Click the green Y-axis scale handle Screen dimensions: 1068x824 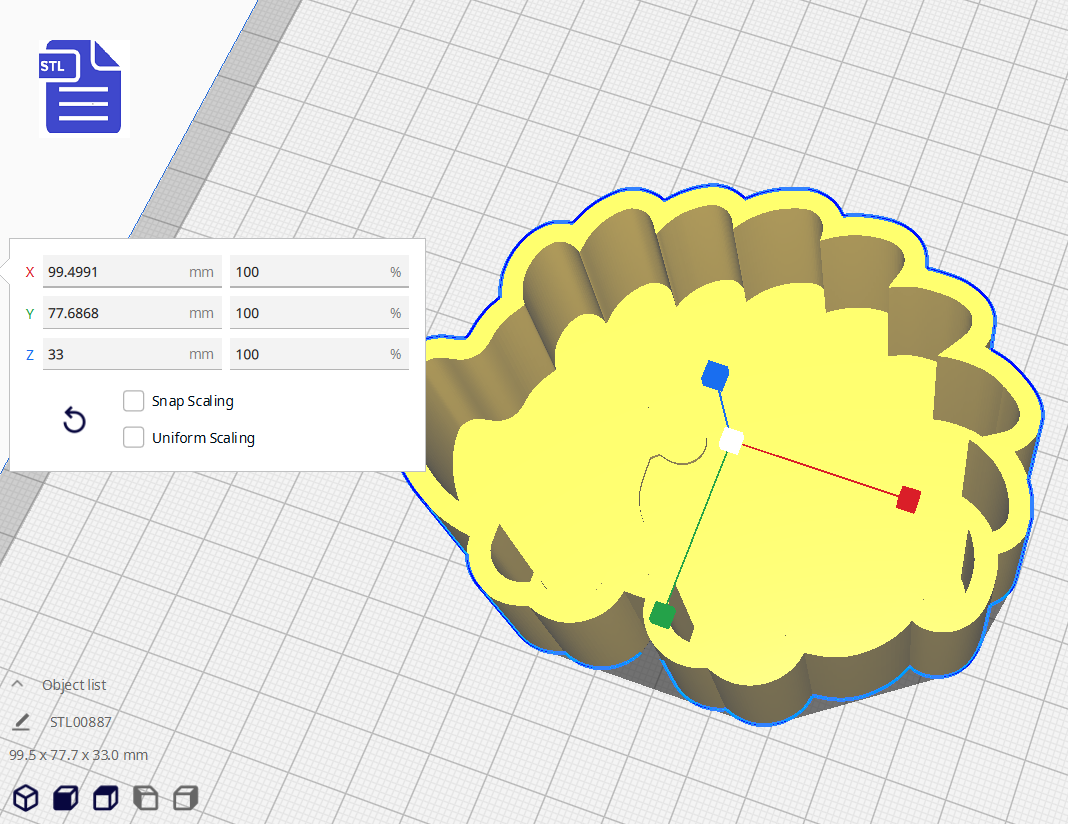coord(662,614)
